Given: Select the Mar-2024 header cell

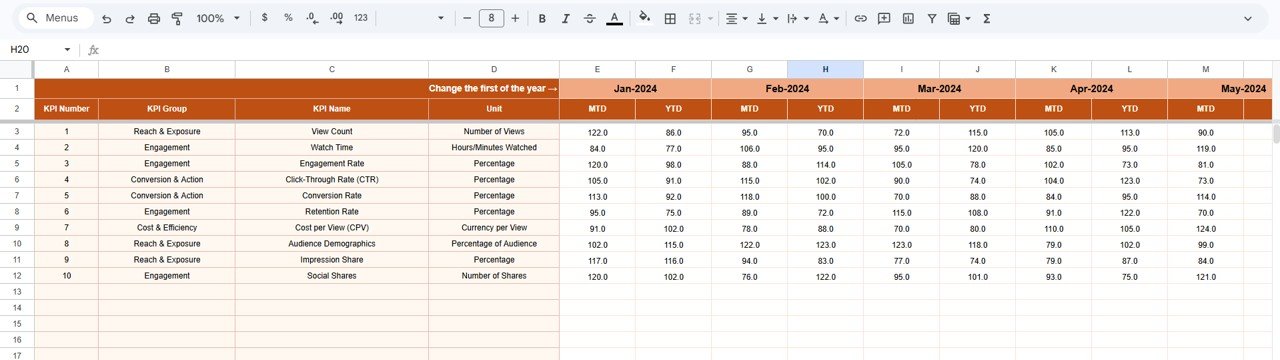Looking at the screenshot, I should click(x=939, y=88).
